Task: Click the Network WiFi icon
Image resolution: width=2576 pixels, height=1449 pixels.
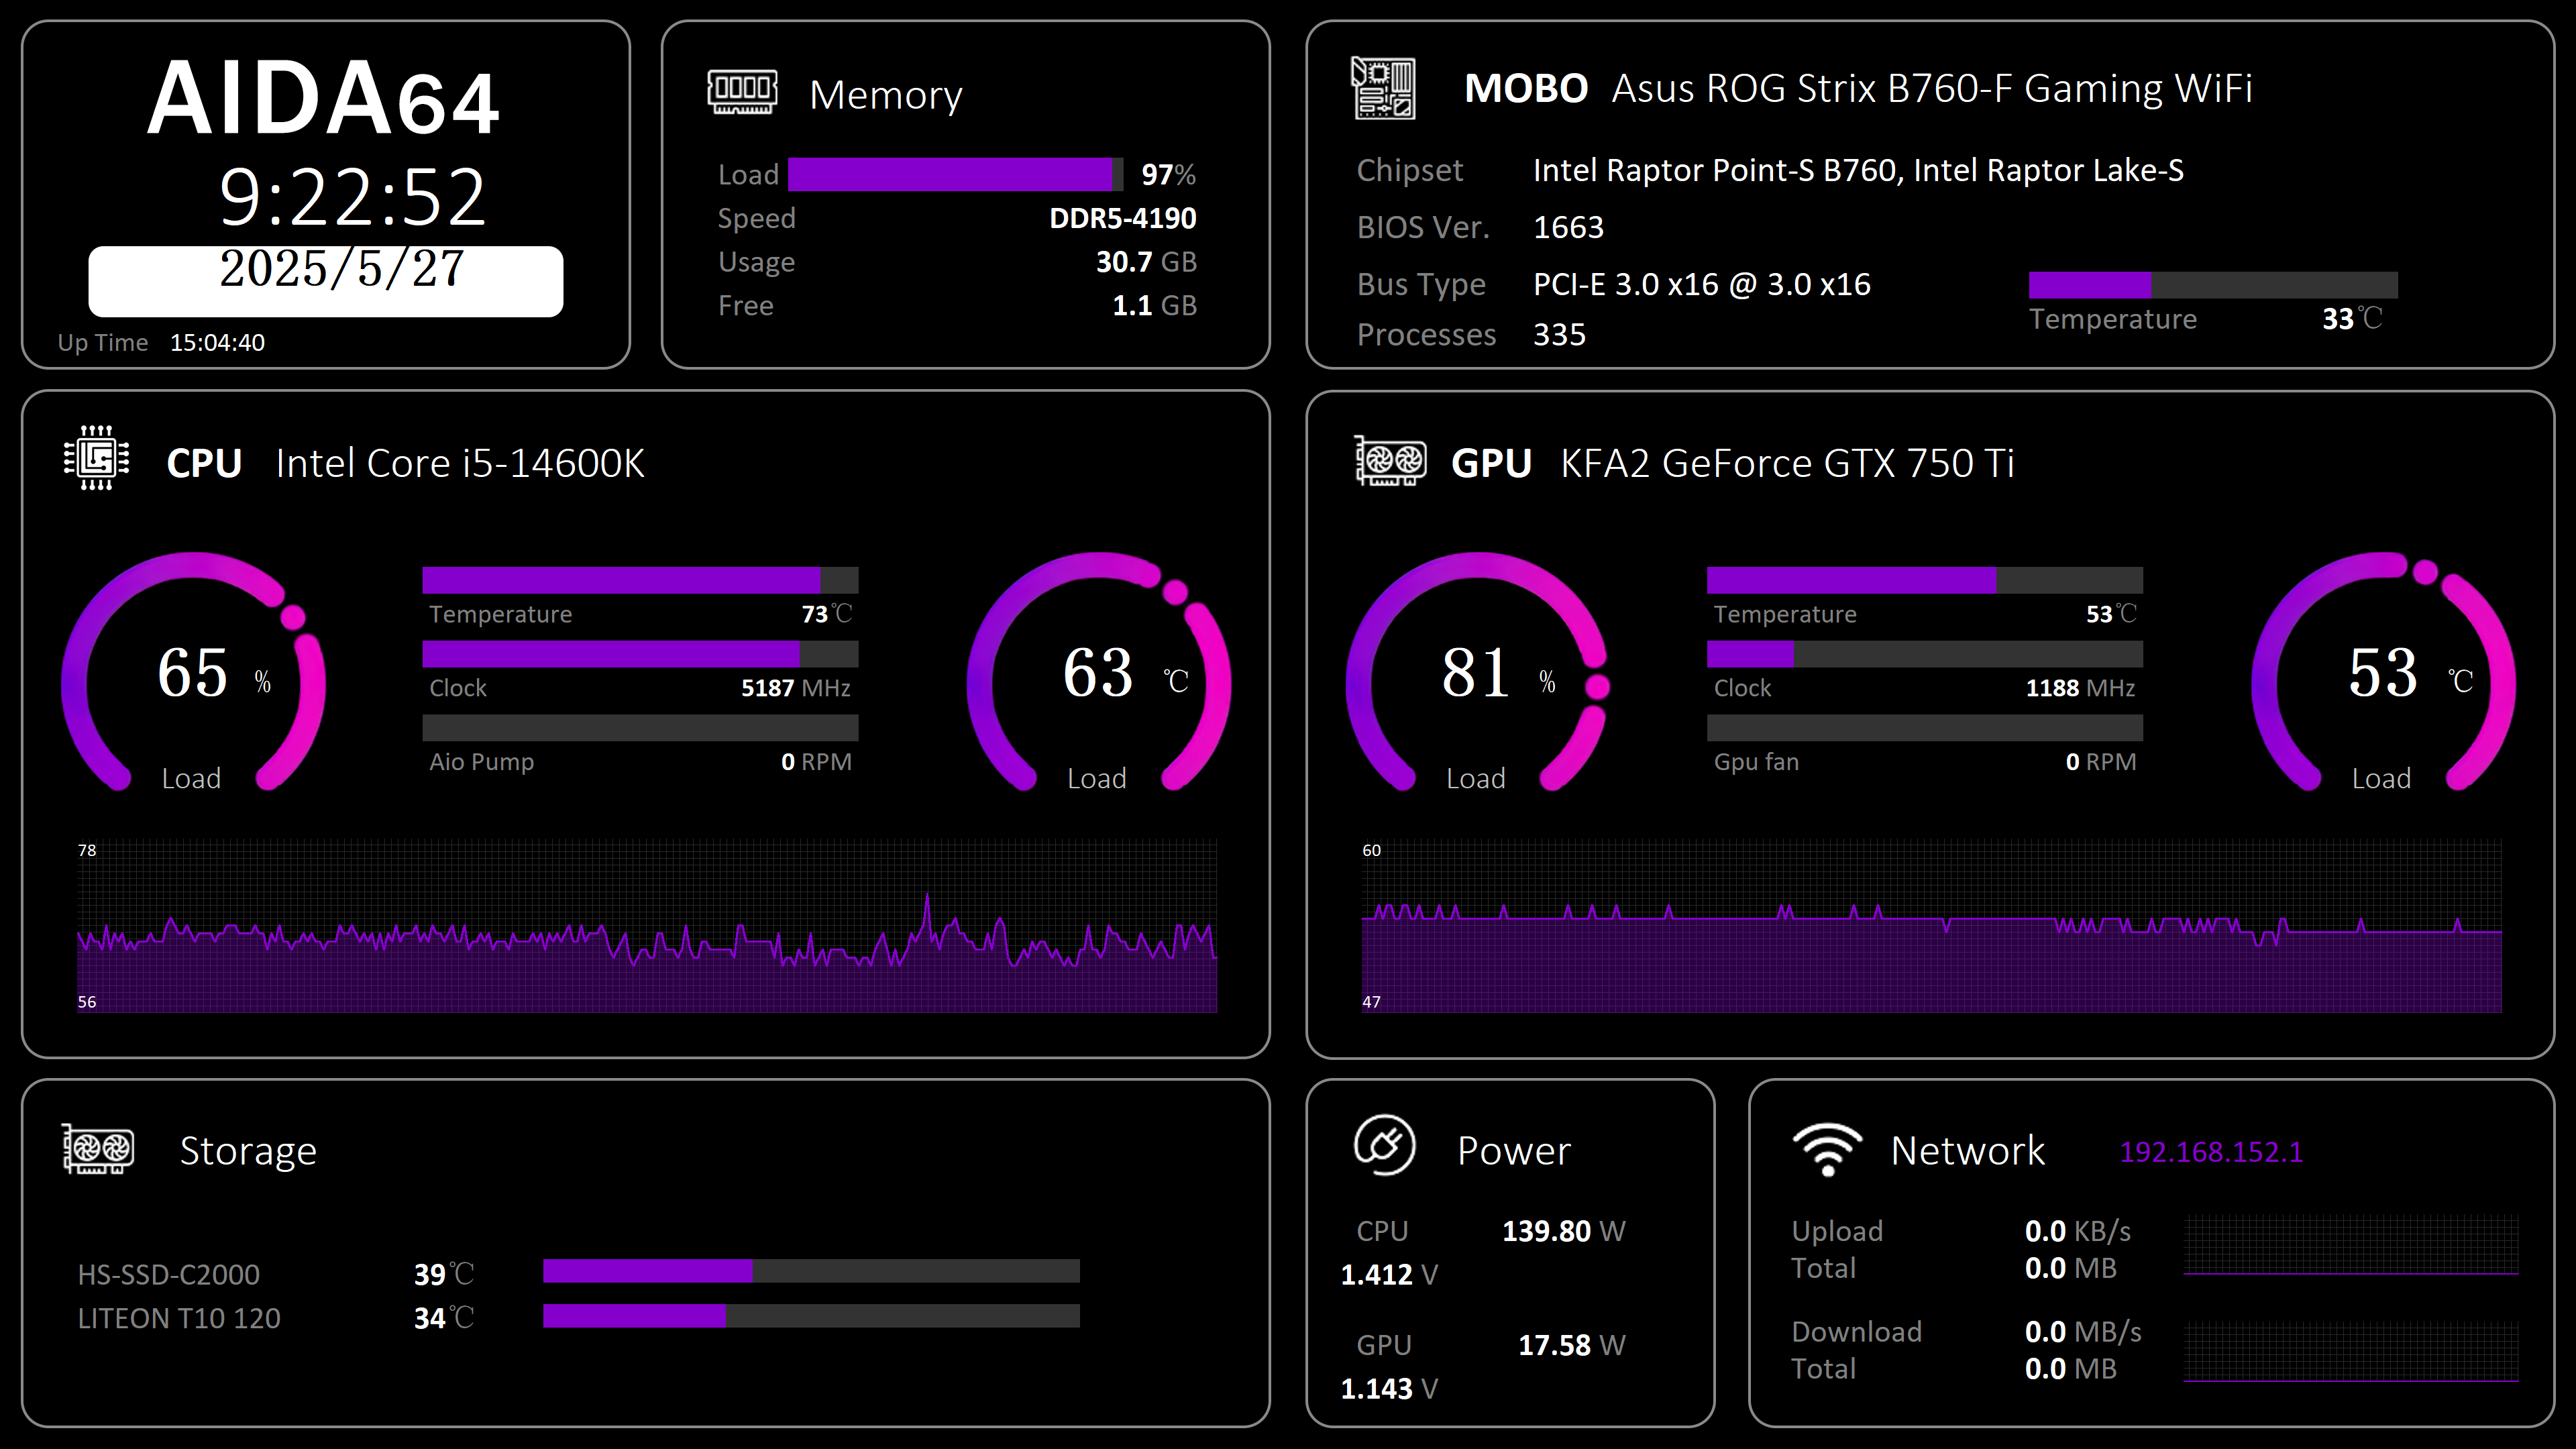Action: [x=1827, y=1149]
